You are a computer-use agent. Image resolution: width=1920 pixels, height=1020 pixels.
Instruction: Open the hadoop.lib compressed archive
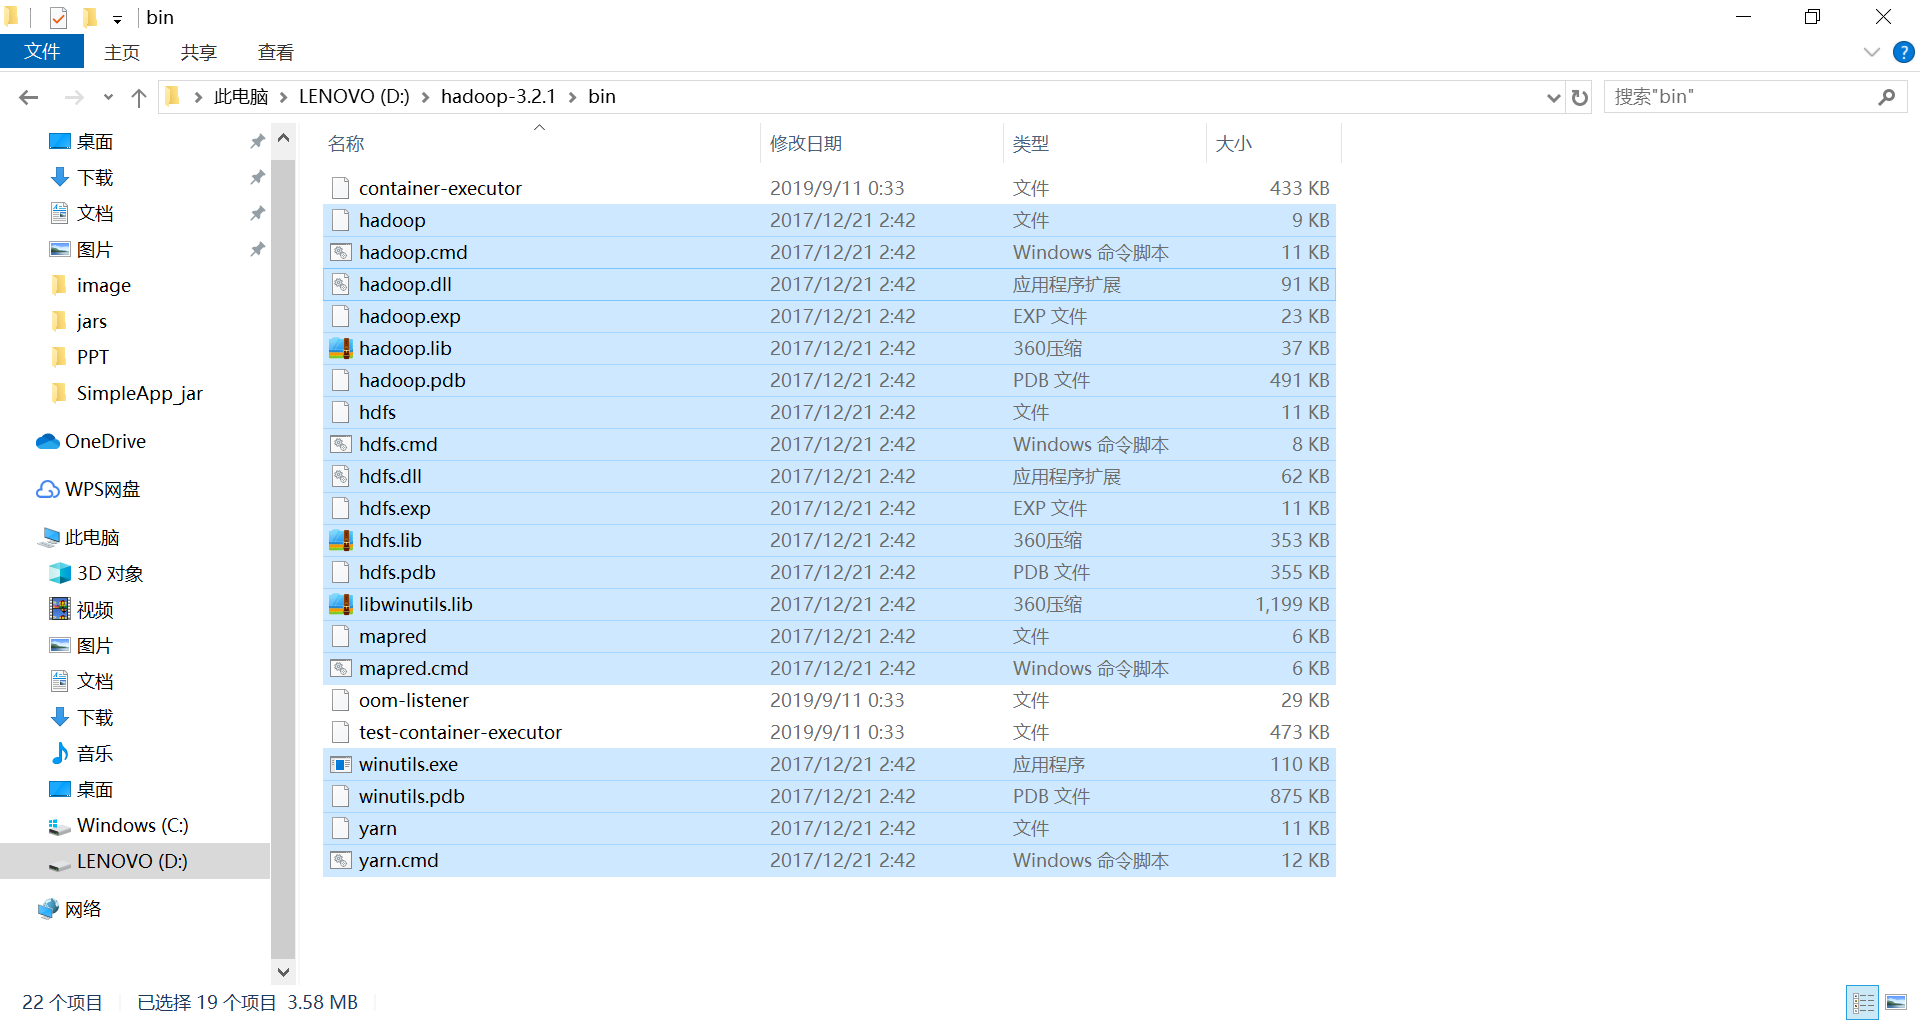pos(405,348)
